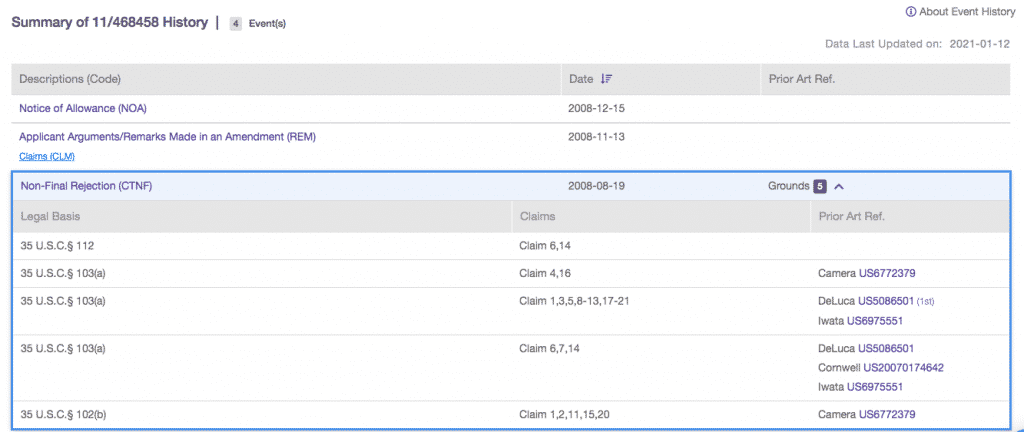The height and width of the screenshot is (432, 1024).
Task: Open Iwata US6975551 in Claim 6,7,14 row
Action: click(x=875, y=387)
